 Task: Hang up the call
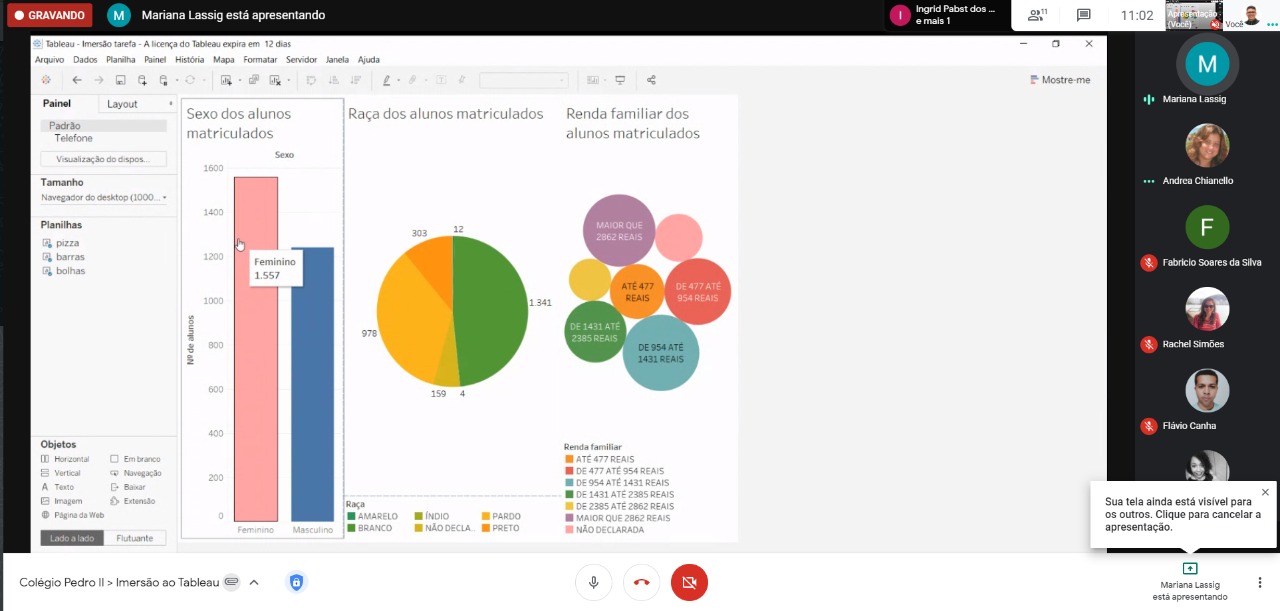(x=641, y=582)
